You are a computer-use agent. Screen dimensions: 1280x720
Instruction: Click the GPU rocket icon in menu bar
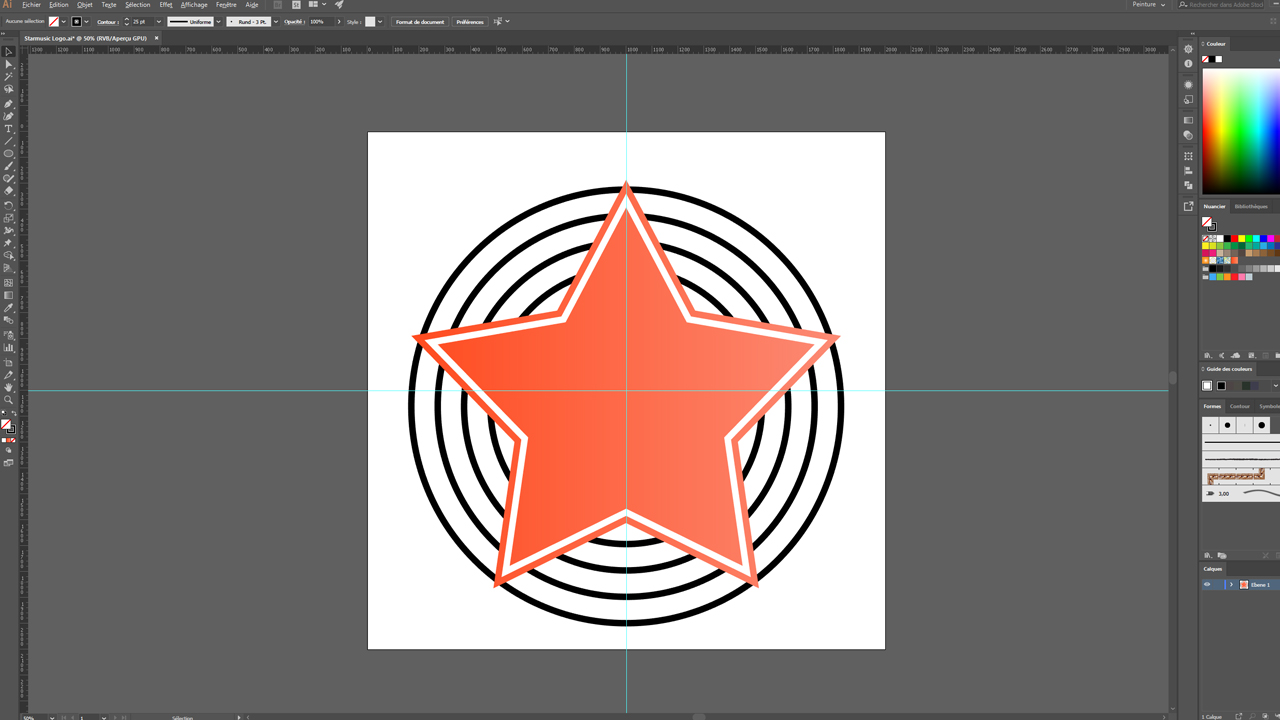339,5
